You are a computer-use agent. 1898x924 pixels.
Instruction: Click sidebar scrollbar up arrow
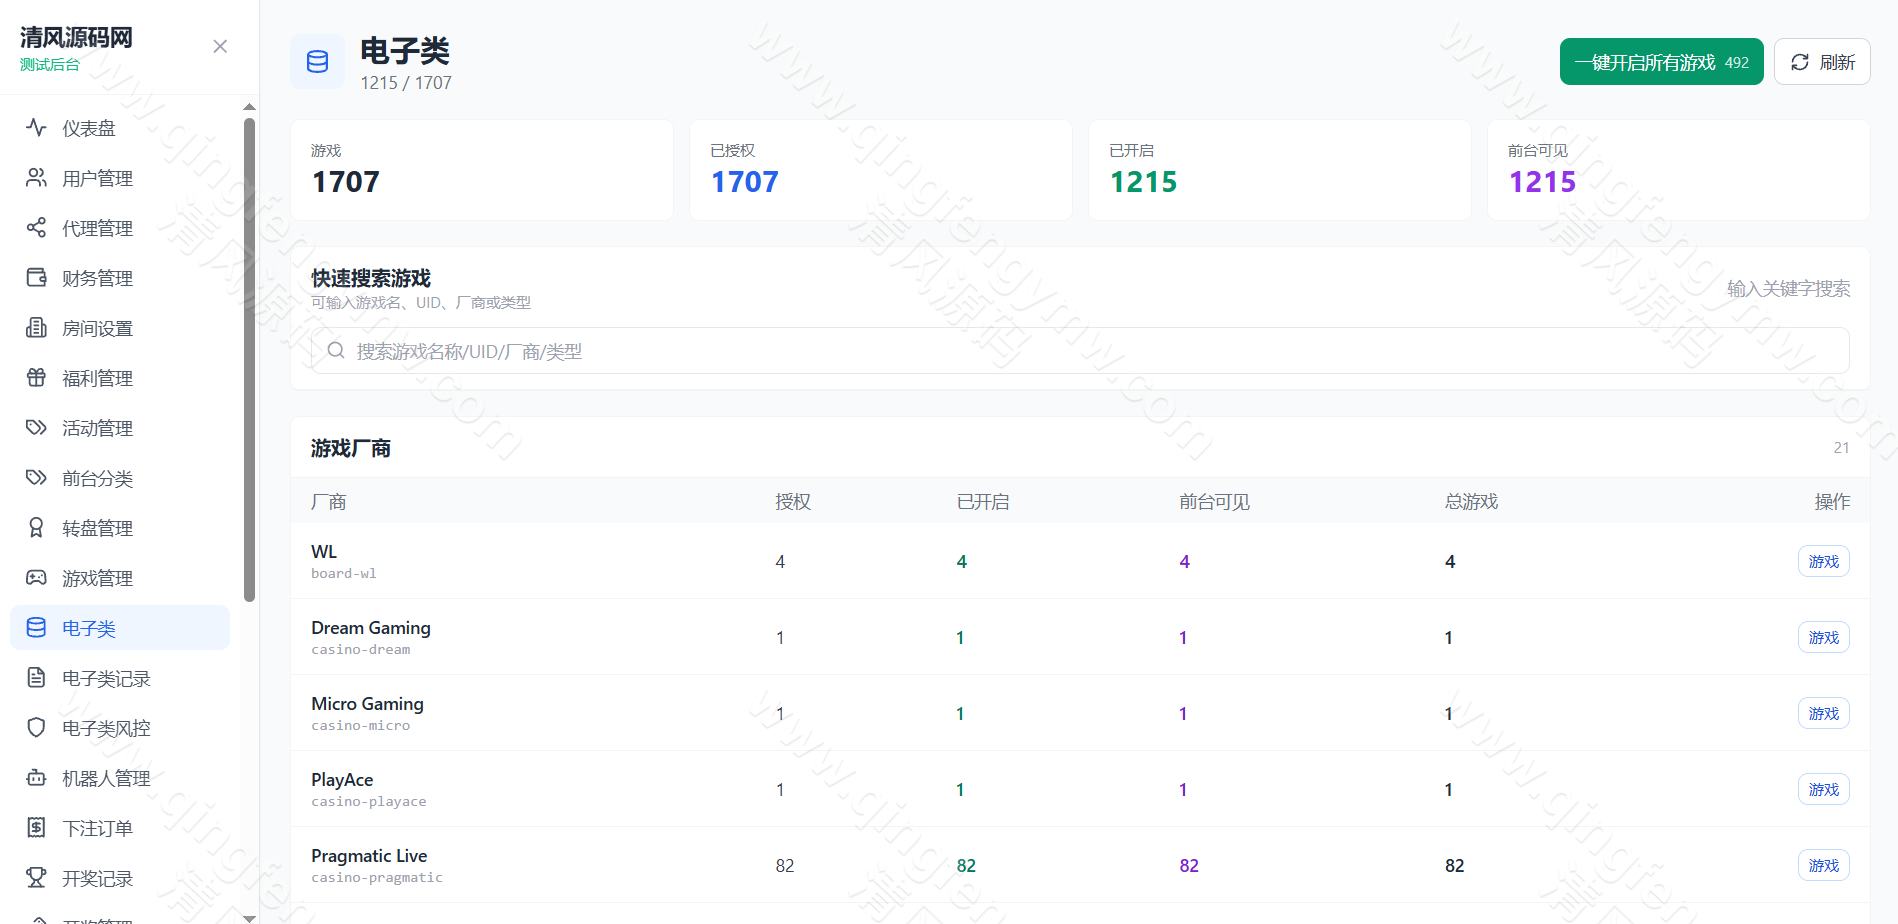coord(249,107)
